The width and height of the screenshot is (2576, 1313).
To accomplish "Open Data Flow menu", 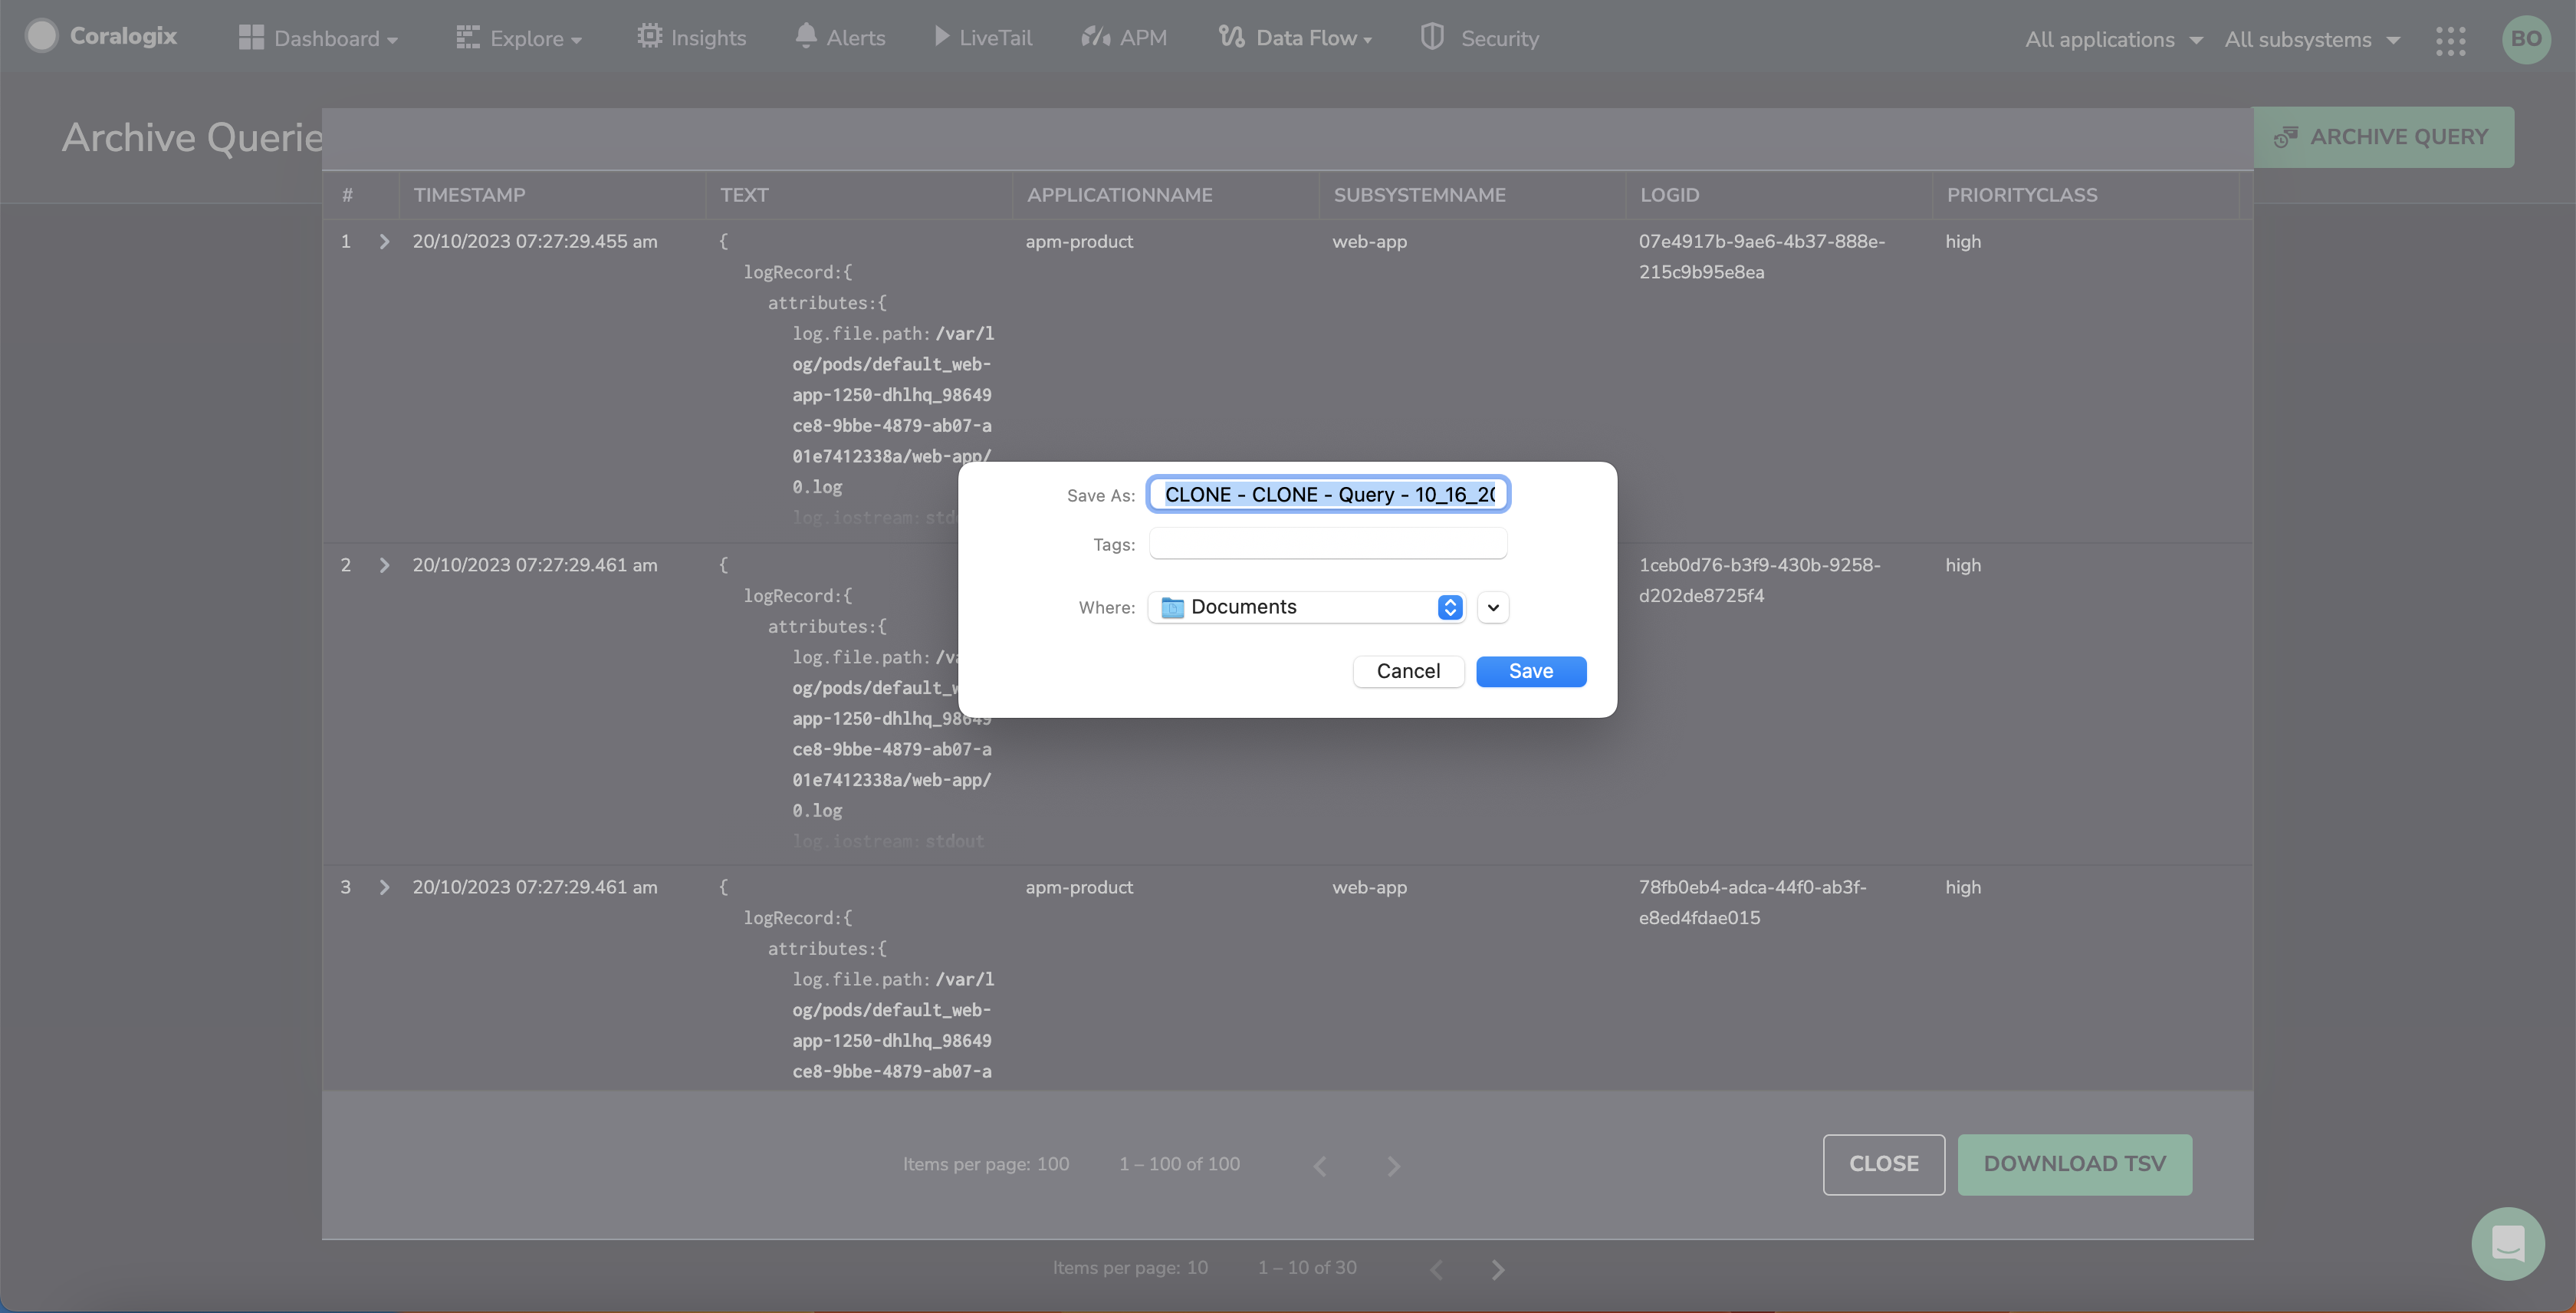I will coord(1297,38).
